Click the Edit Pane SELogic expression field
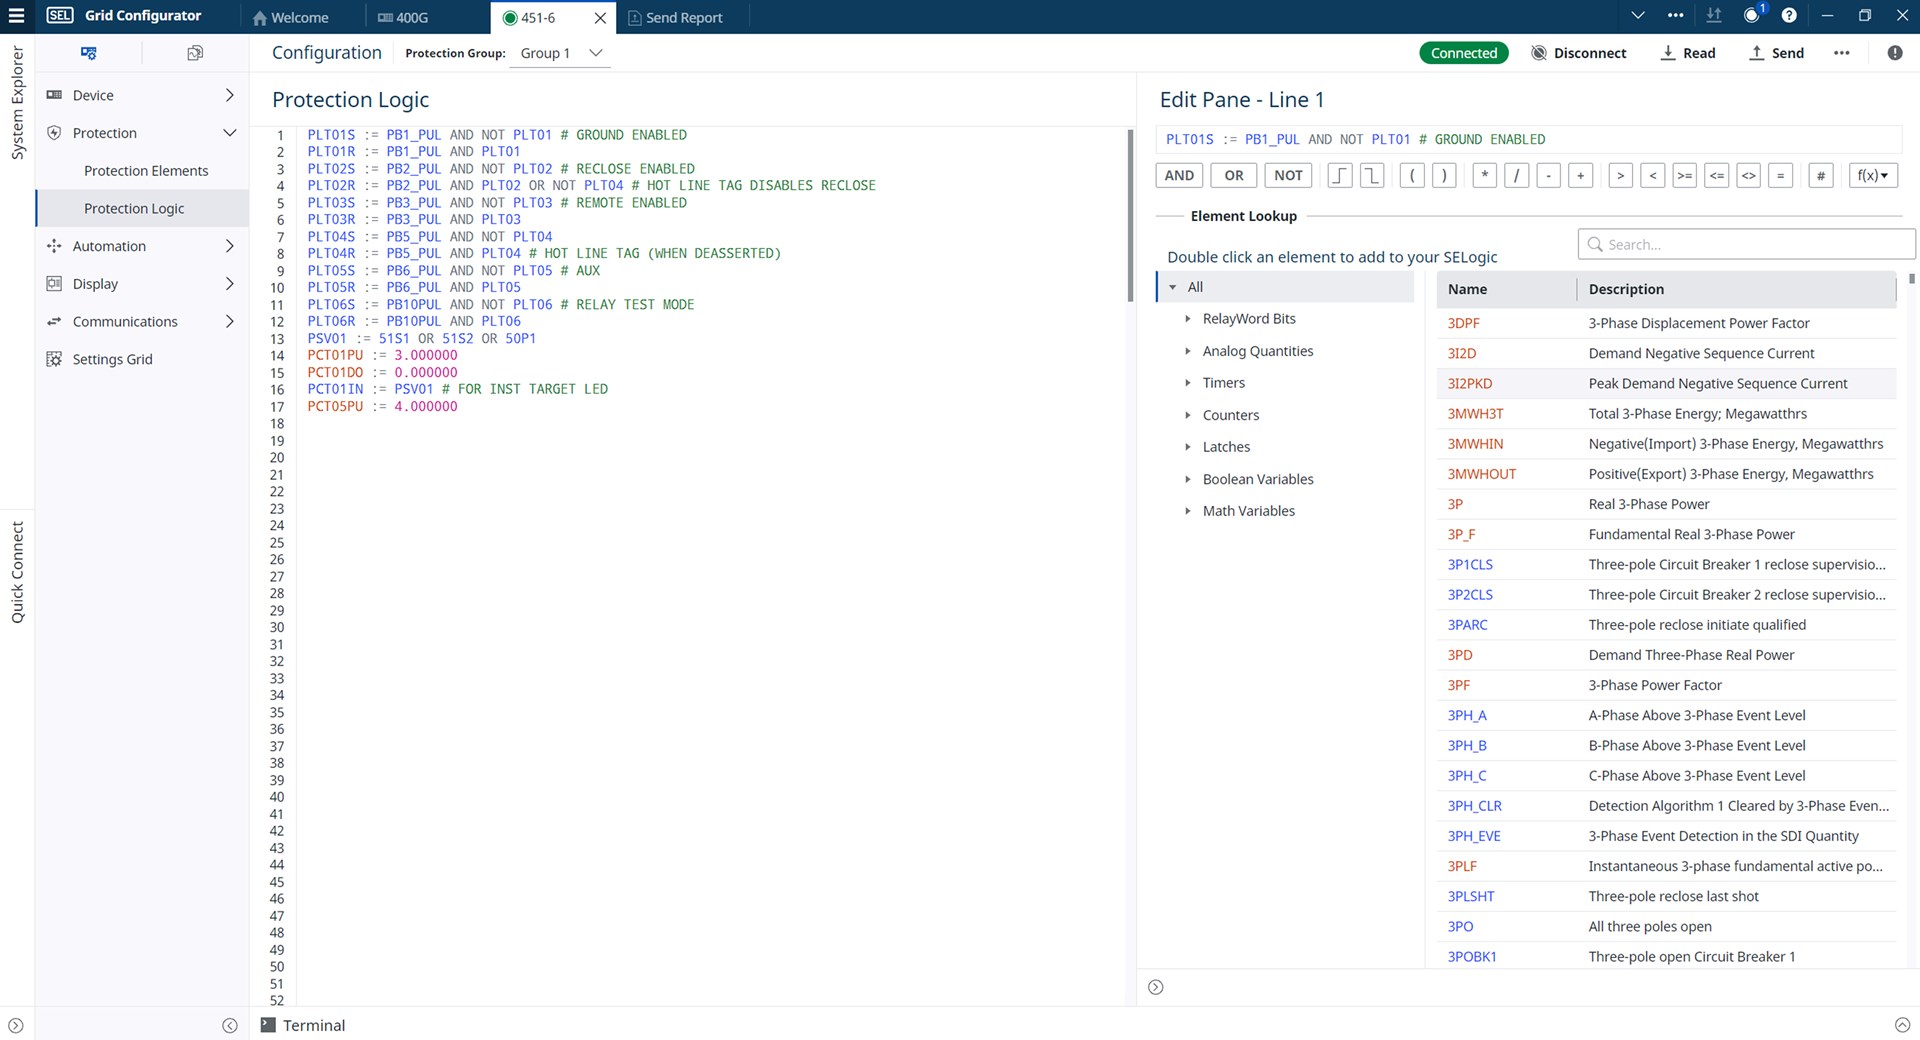 pos(1528,140)
